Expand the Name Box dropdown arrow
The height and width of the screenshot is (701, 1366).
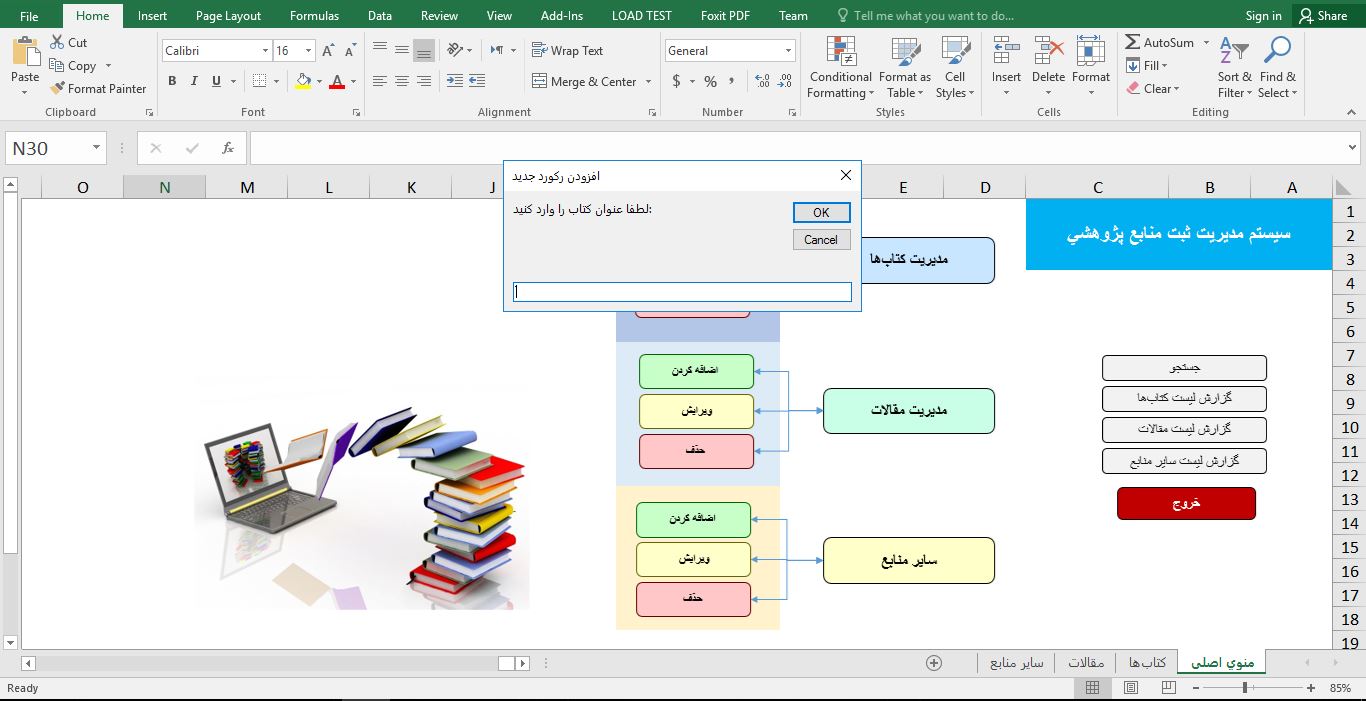(x=97, y=148)
